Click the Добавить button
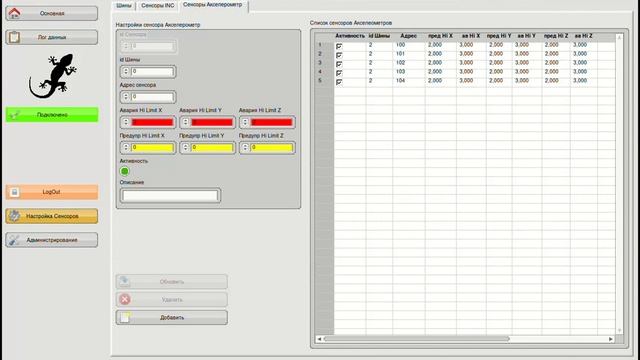 [x=171, y=318]
